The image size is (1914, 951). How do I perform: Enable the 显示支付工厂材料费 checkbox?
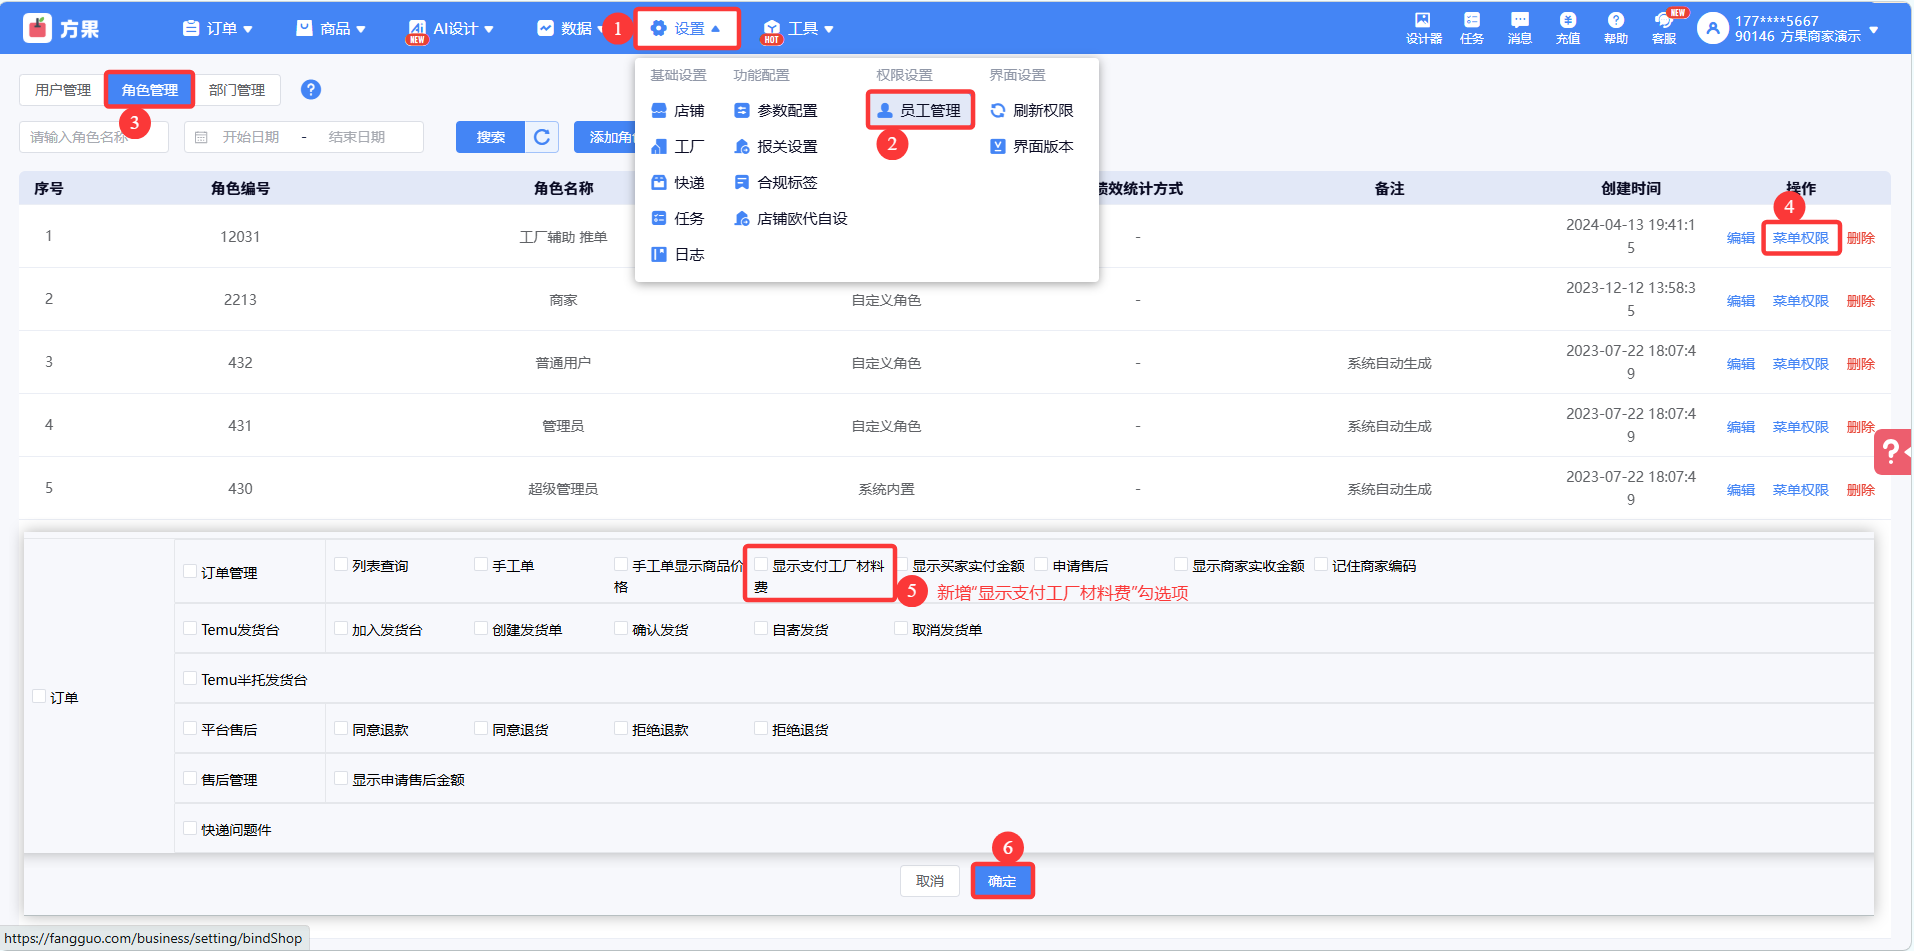click(x=761, y=566)
